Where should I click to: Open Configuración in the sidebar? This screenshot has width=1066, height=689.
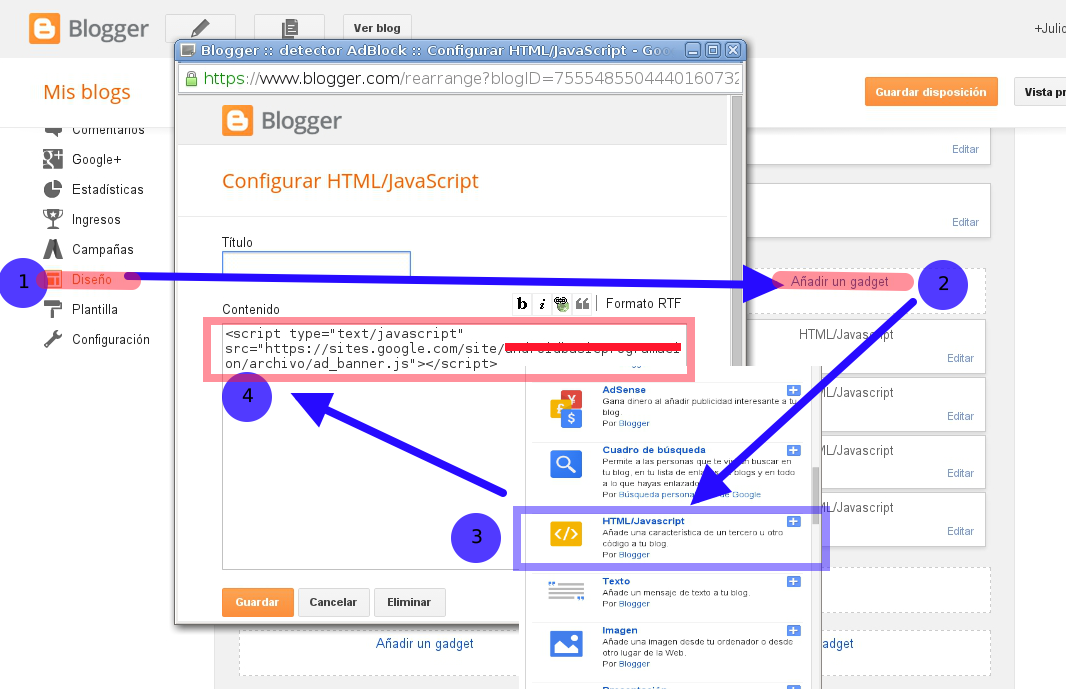tap(111, 339)
